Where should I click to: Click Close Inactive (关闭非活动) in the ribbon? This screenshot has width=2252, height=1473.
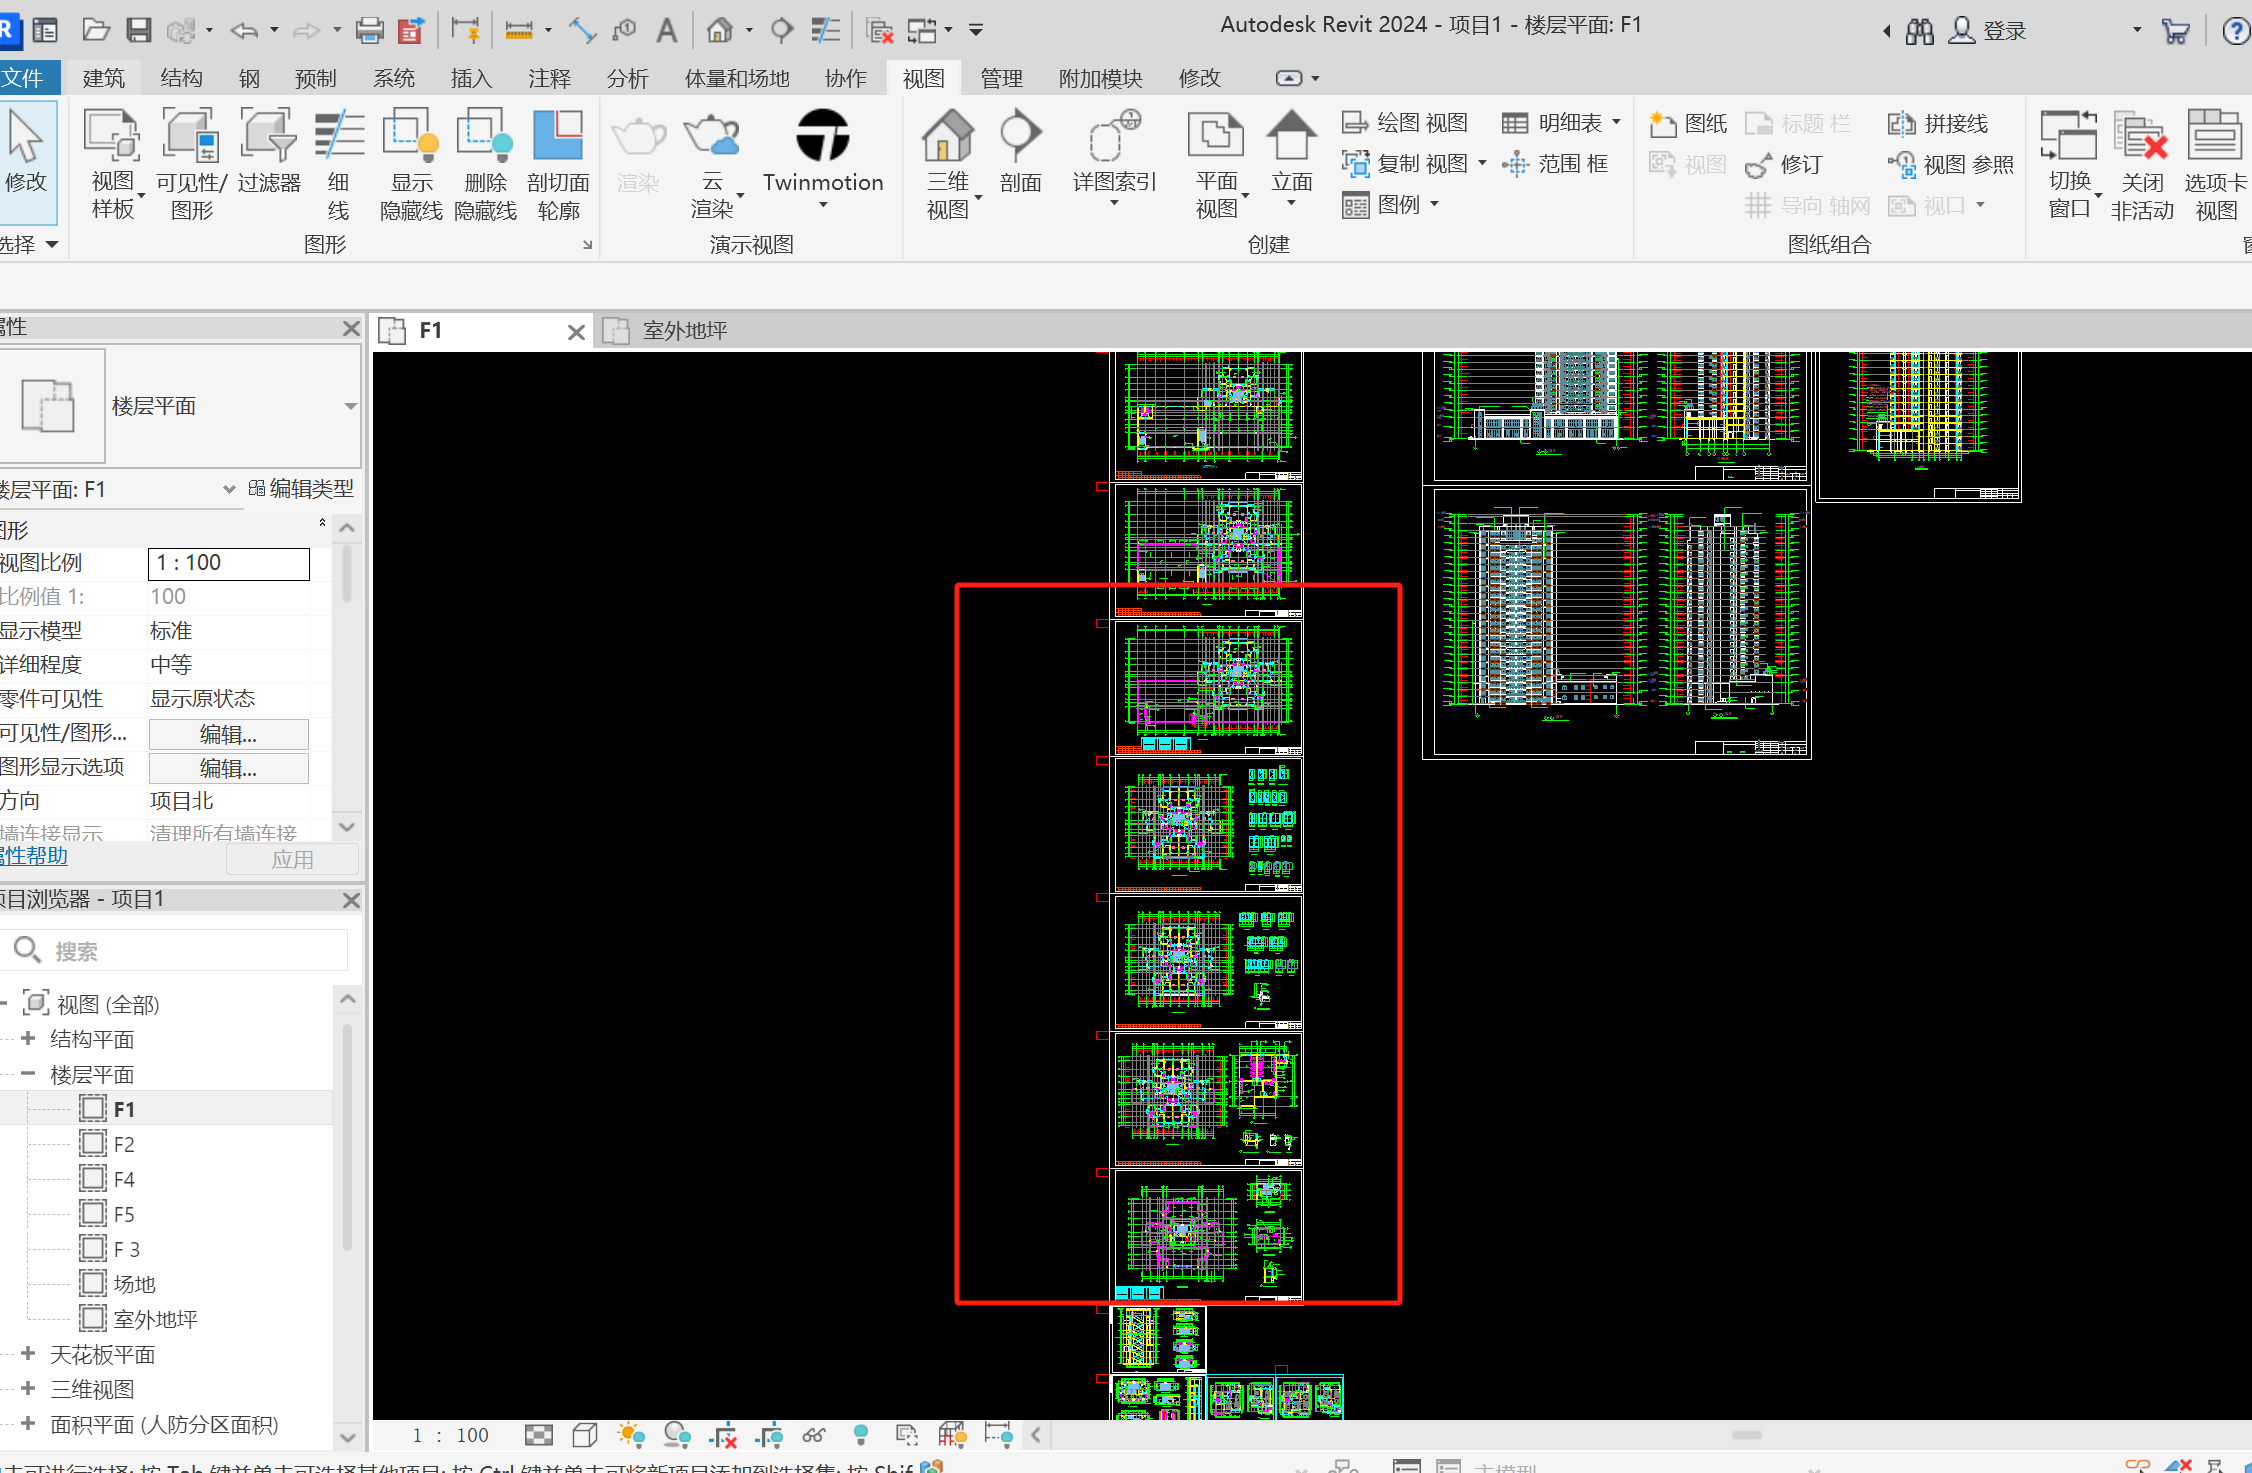[2141, 166]
